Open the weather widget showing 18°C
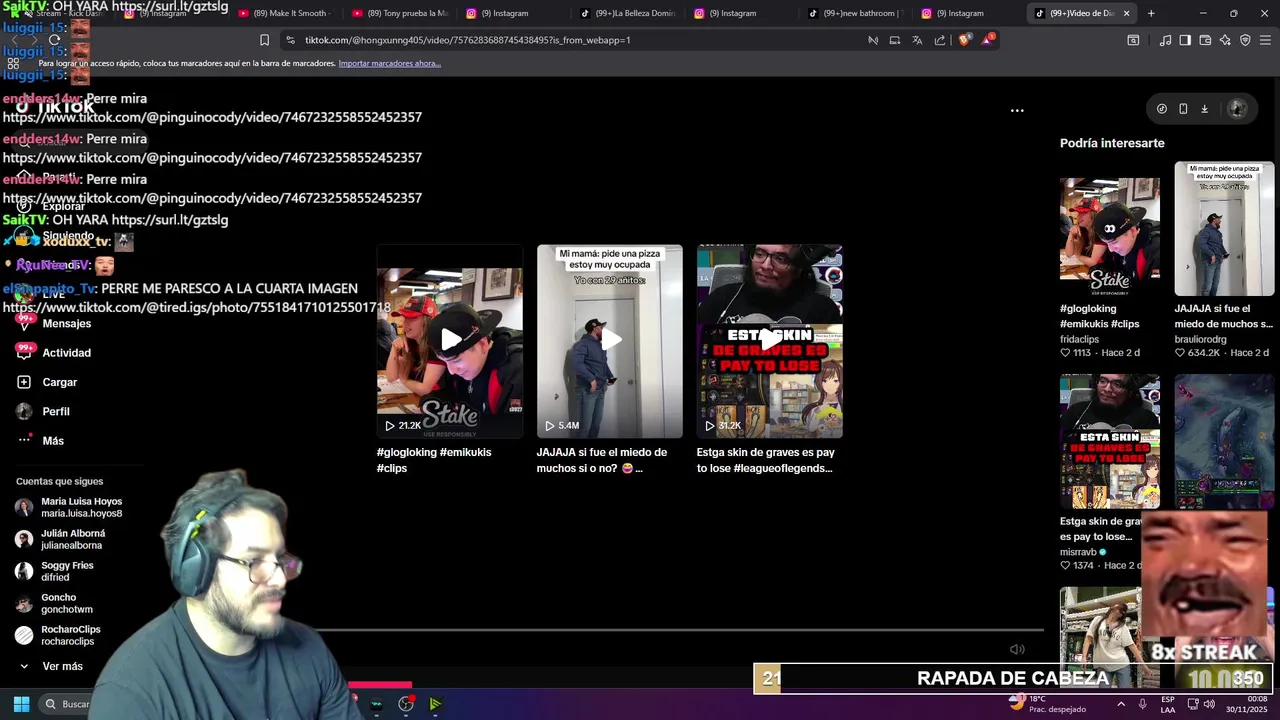 coord(1047,704)
